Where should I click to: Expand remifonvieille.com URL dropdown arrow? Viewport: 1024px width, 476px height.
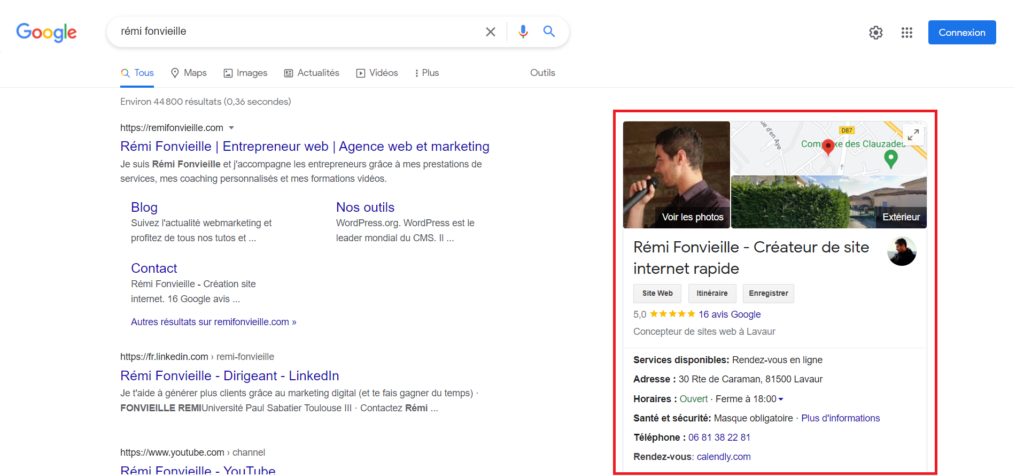tap(231, 128)
